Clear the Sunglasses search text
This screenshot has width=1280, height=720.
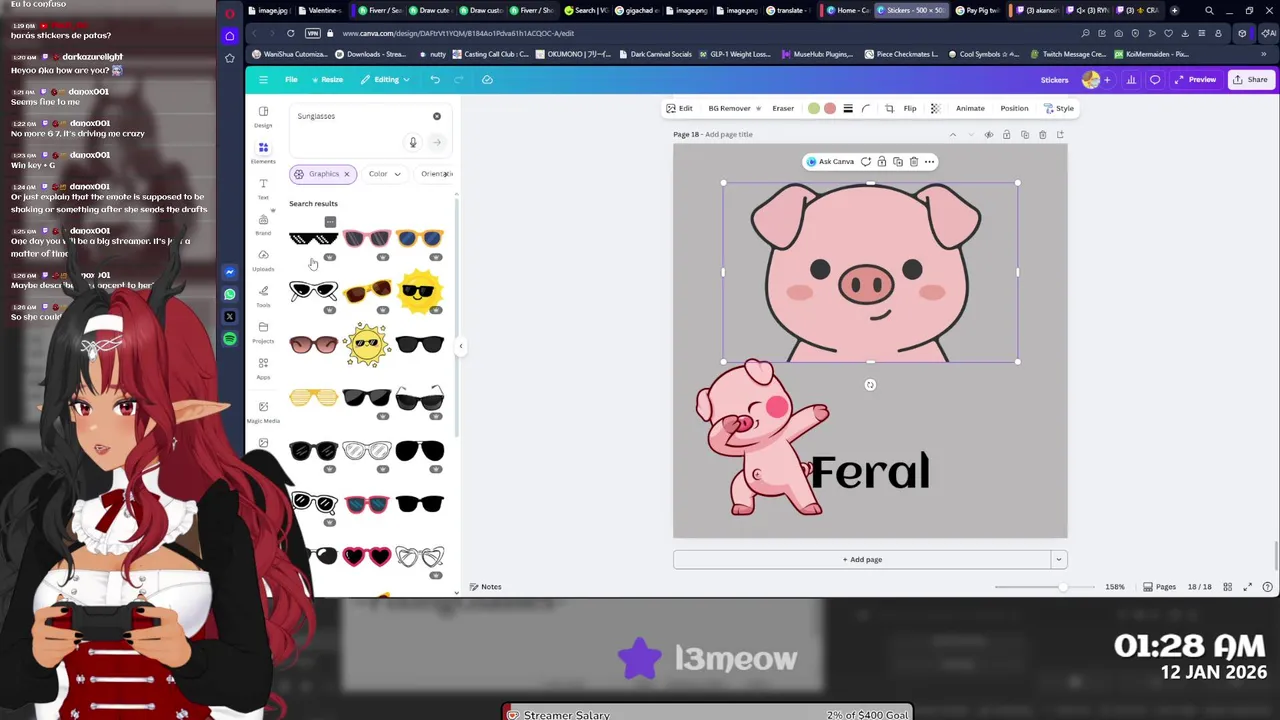coord(437,116)
